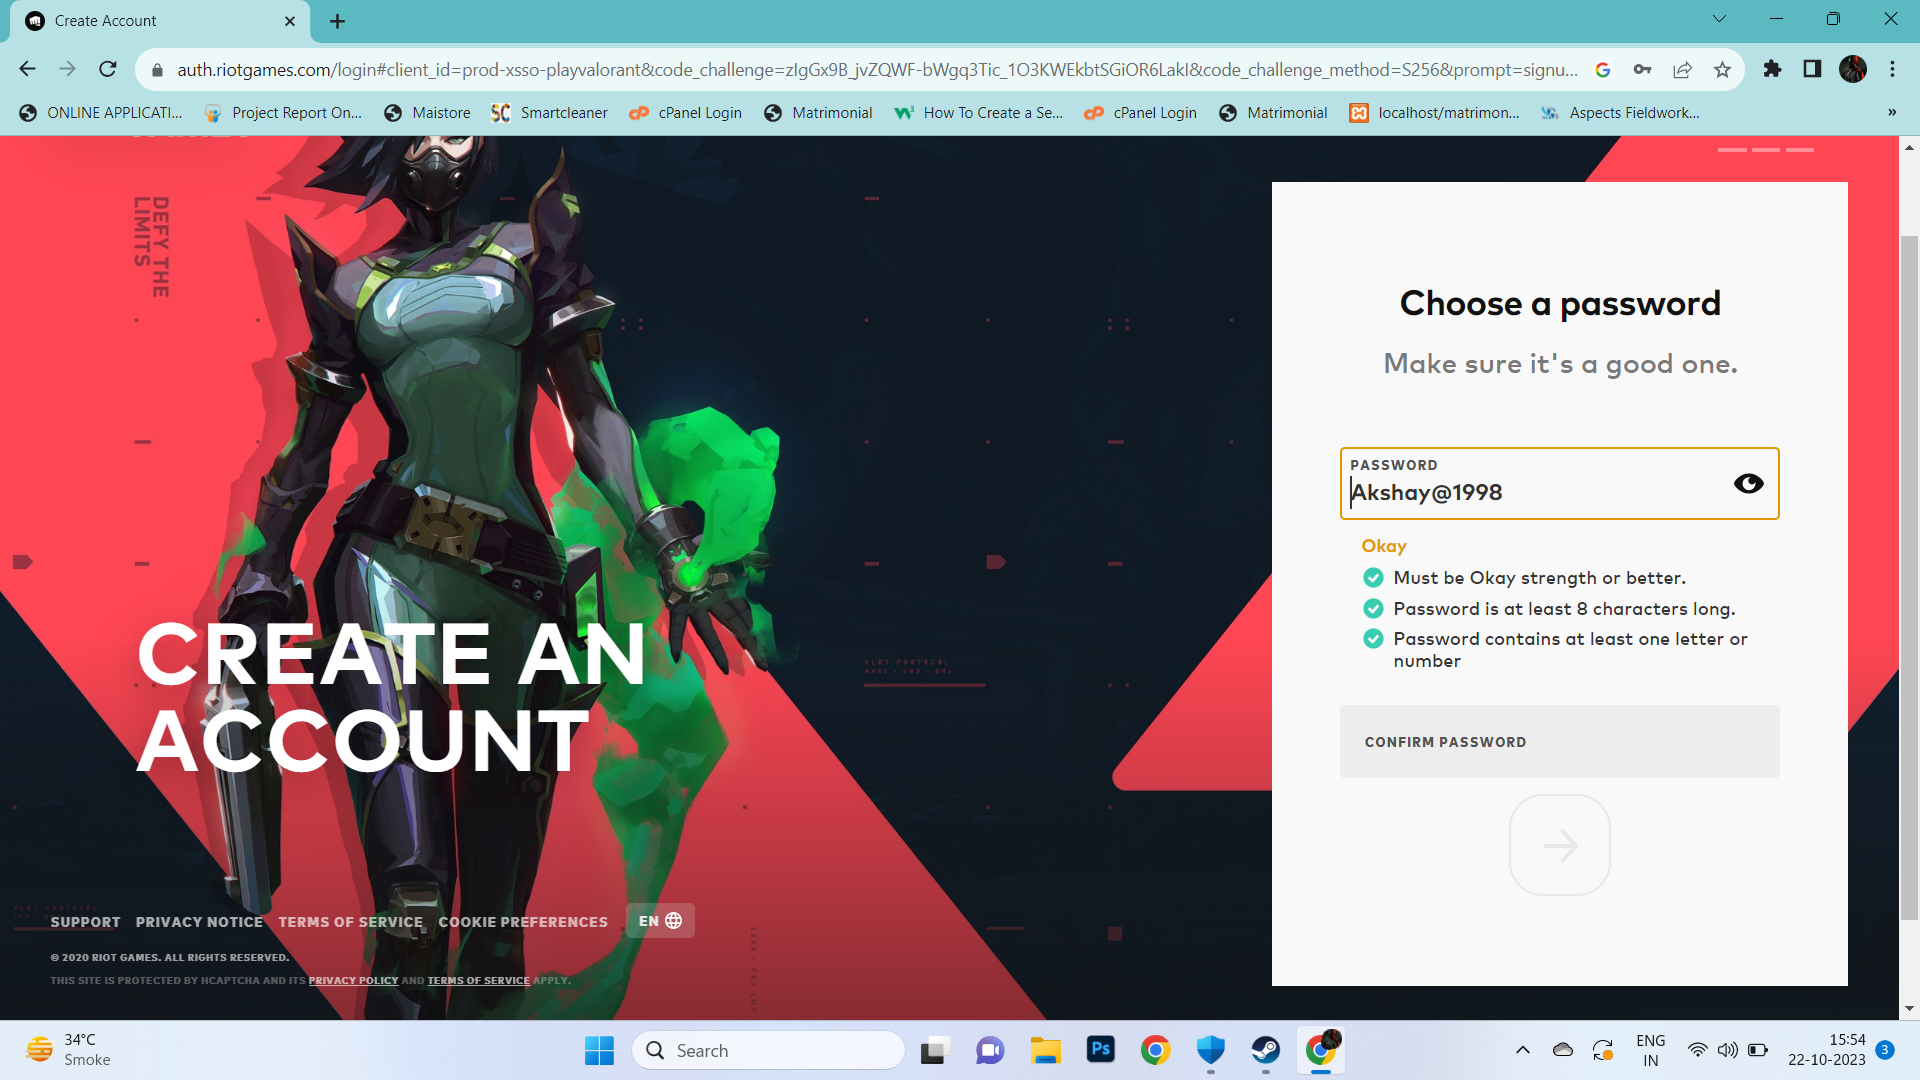Open Project Report On... bookmark
The image size is (1920, 1080).
(x=283, y=113)
